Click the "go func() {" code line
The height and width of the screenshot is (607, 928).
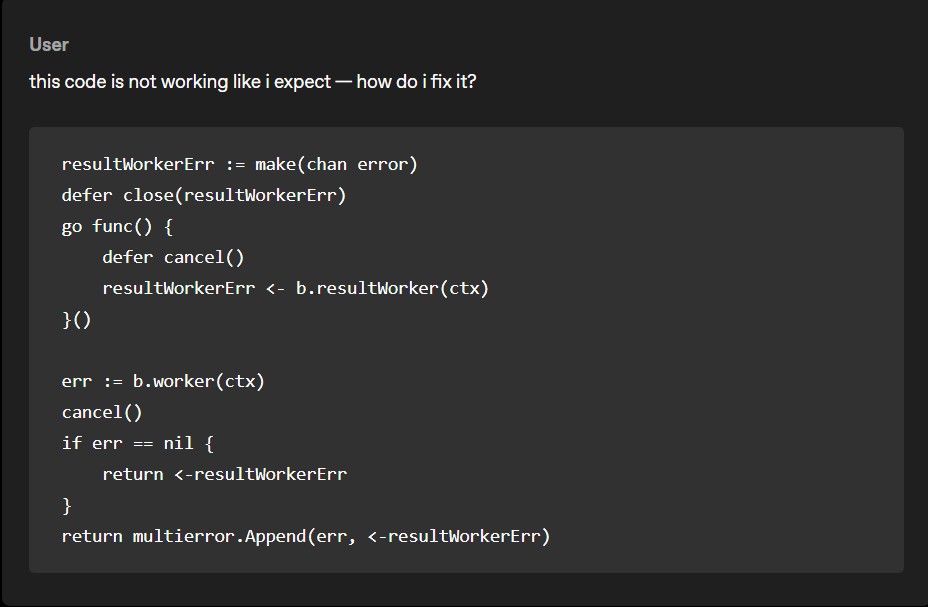(x=117, y=226)
